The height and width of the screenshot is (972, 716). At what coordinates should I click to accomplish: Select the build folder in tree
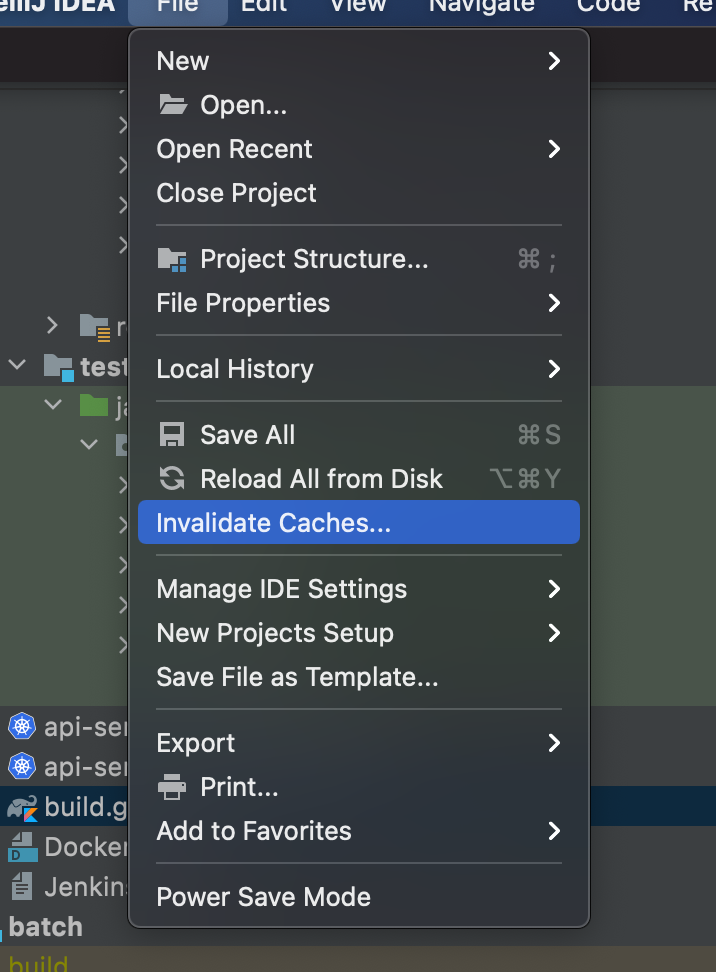tap(38, 963)
